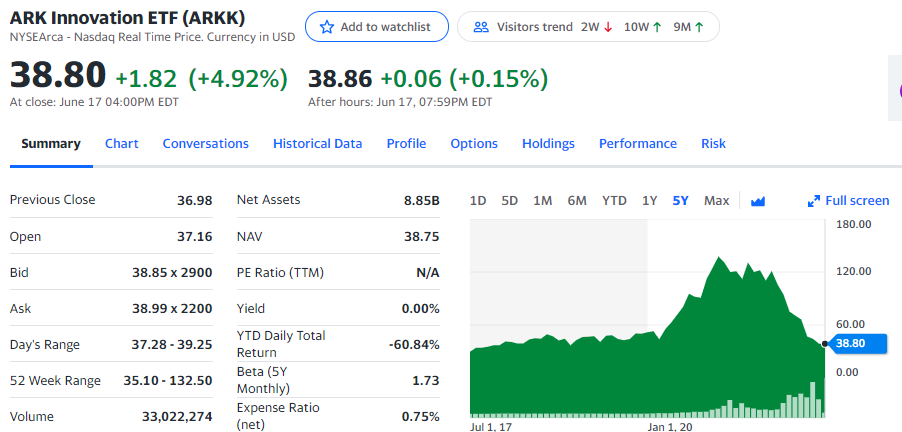Click the Ask value 38.99 x 2200
The image size is (902, 432).
coord(173,309)
